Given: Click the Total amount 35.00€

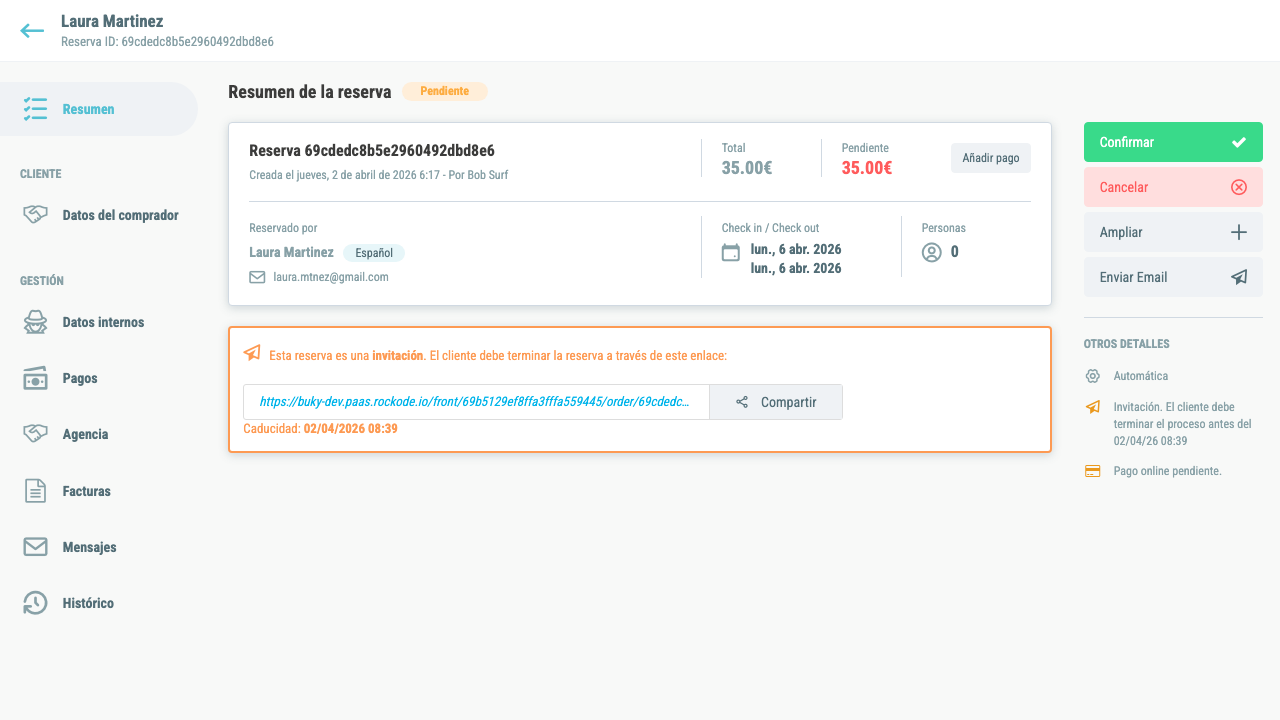Looking at the screenshot, I should [x=747, y=168].
